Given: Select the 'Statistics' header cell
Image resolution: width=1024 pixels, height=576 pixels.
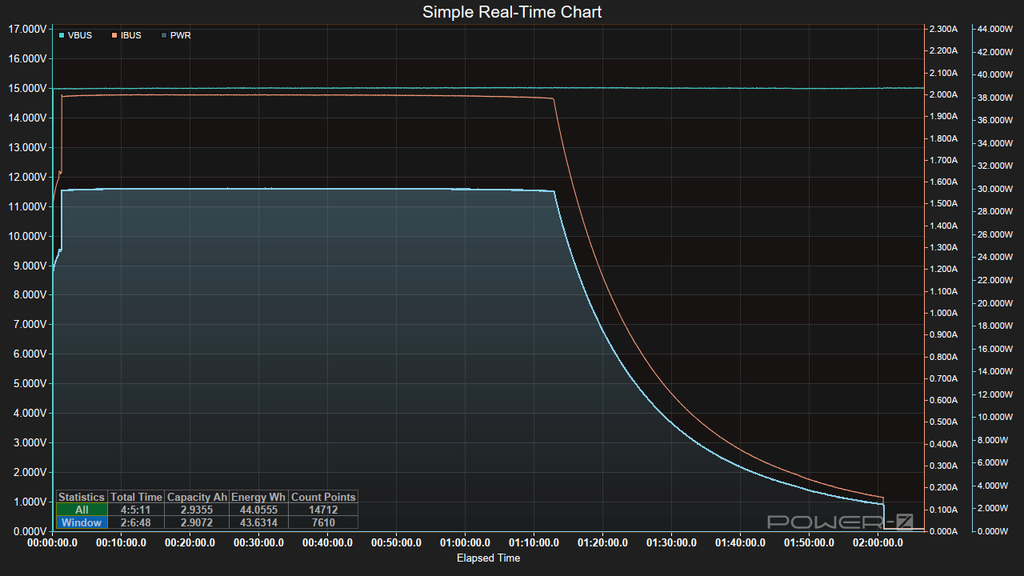Looking at the screenshot, I should coord(82,497).
